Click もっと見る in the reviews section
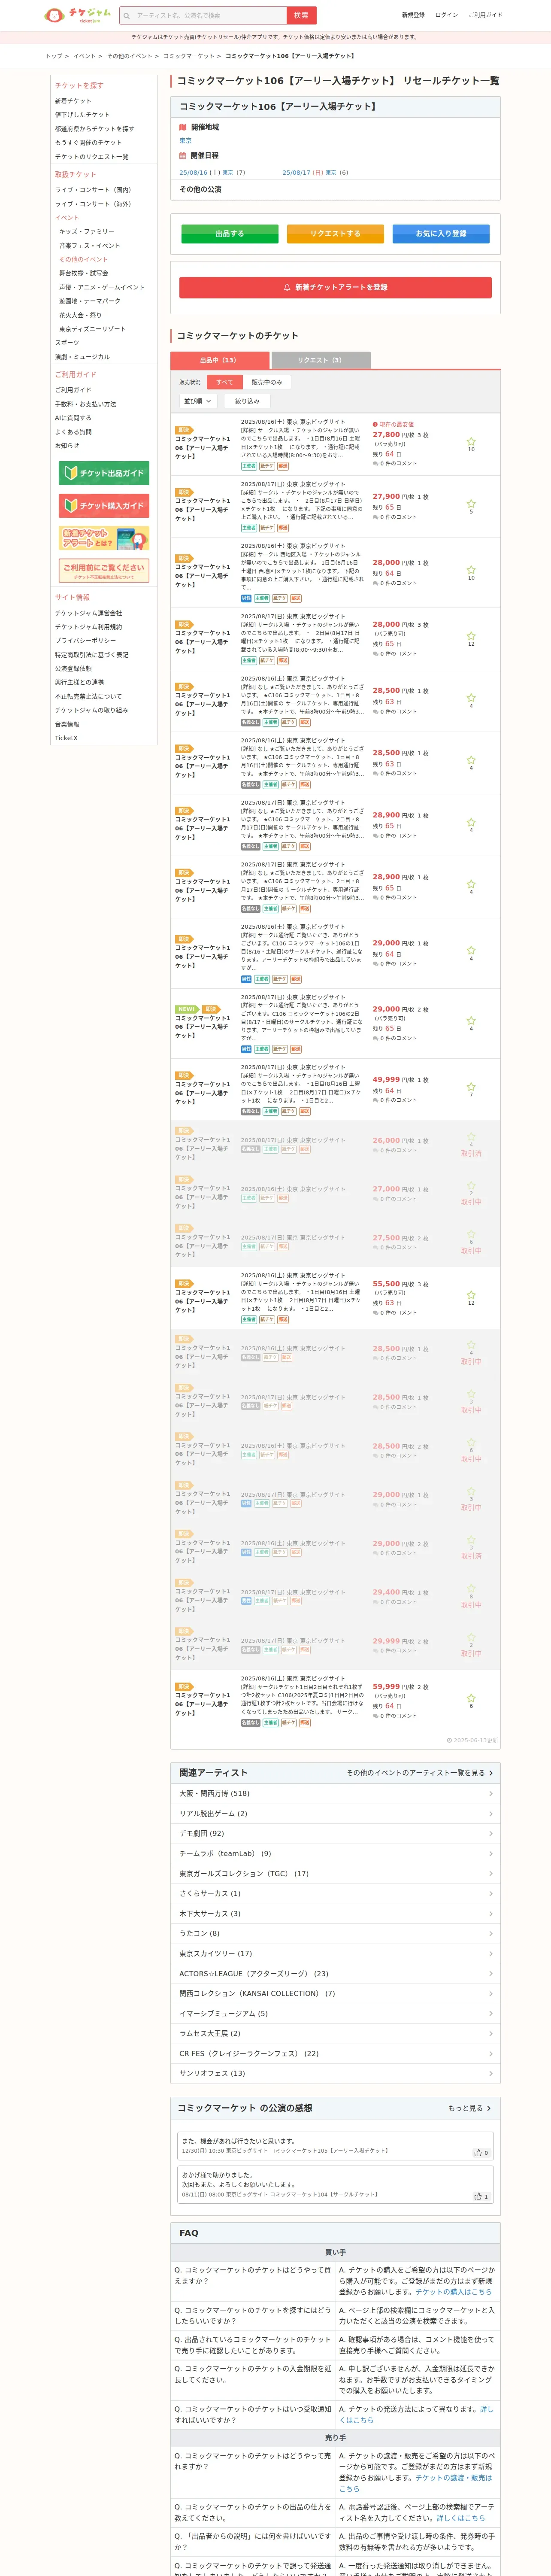Screen dimensions: 551x2576 pos(470,2108)
